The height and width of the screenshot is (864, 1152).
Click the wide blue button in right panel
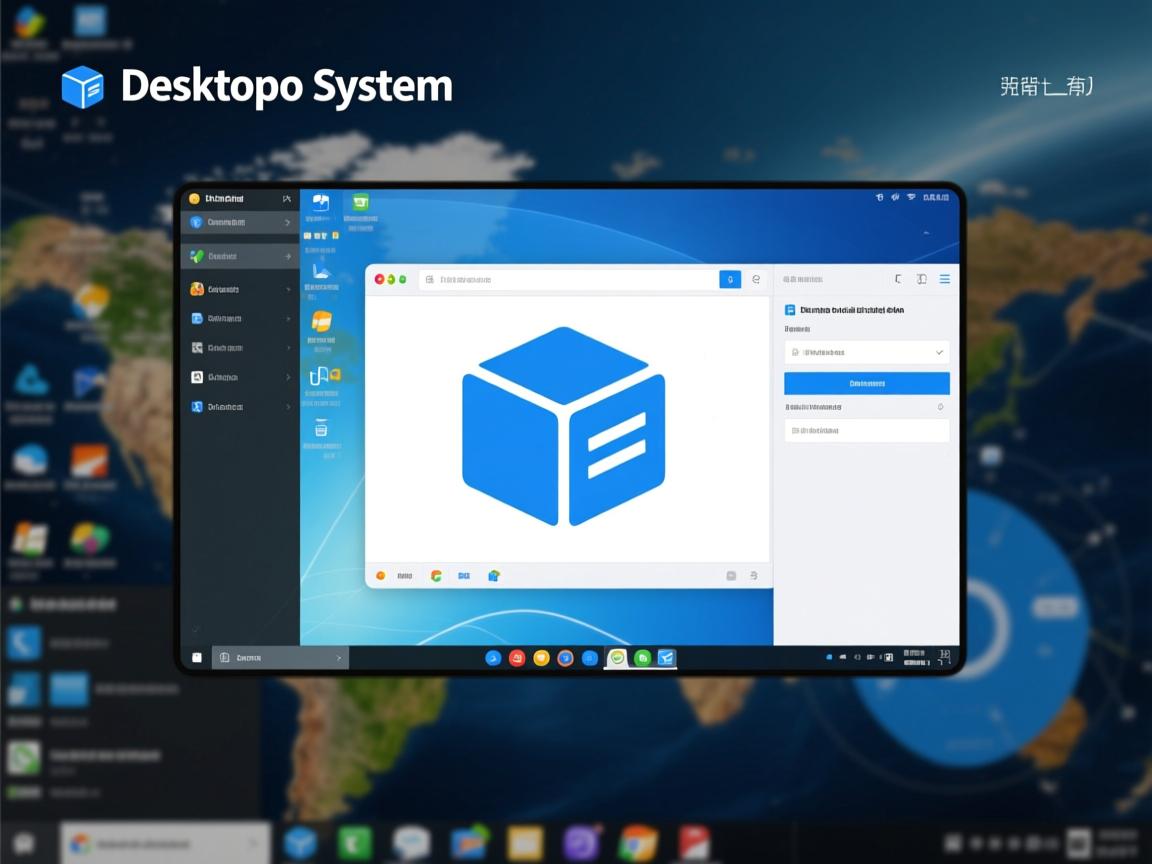pos(866,383)
